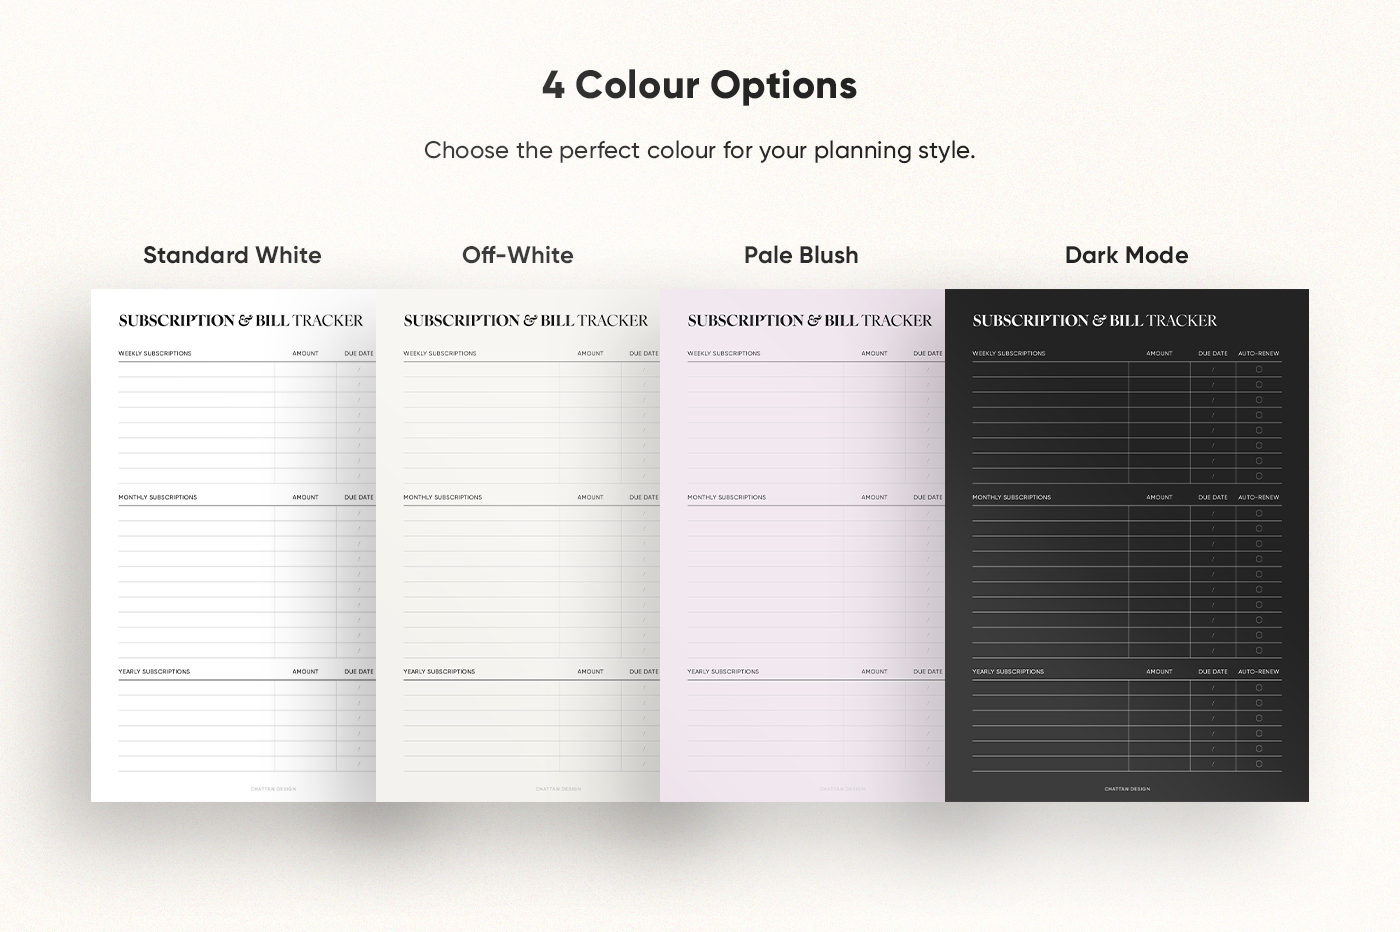Click the 4 Colour Options heading
Screen dimensions: 1400x932
click(700, 85)
